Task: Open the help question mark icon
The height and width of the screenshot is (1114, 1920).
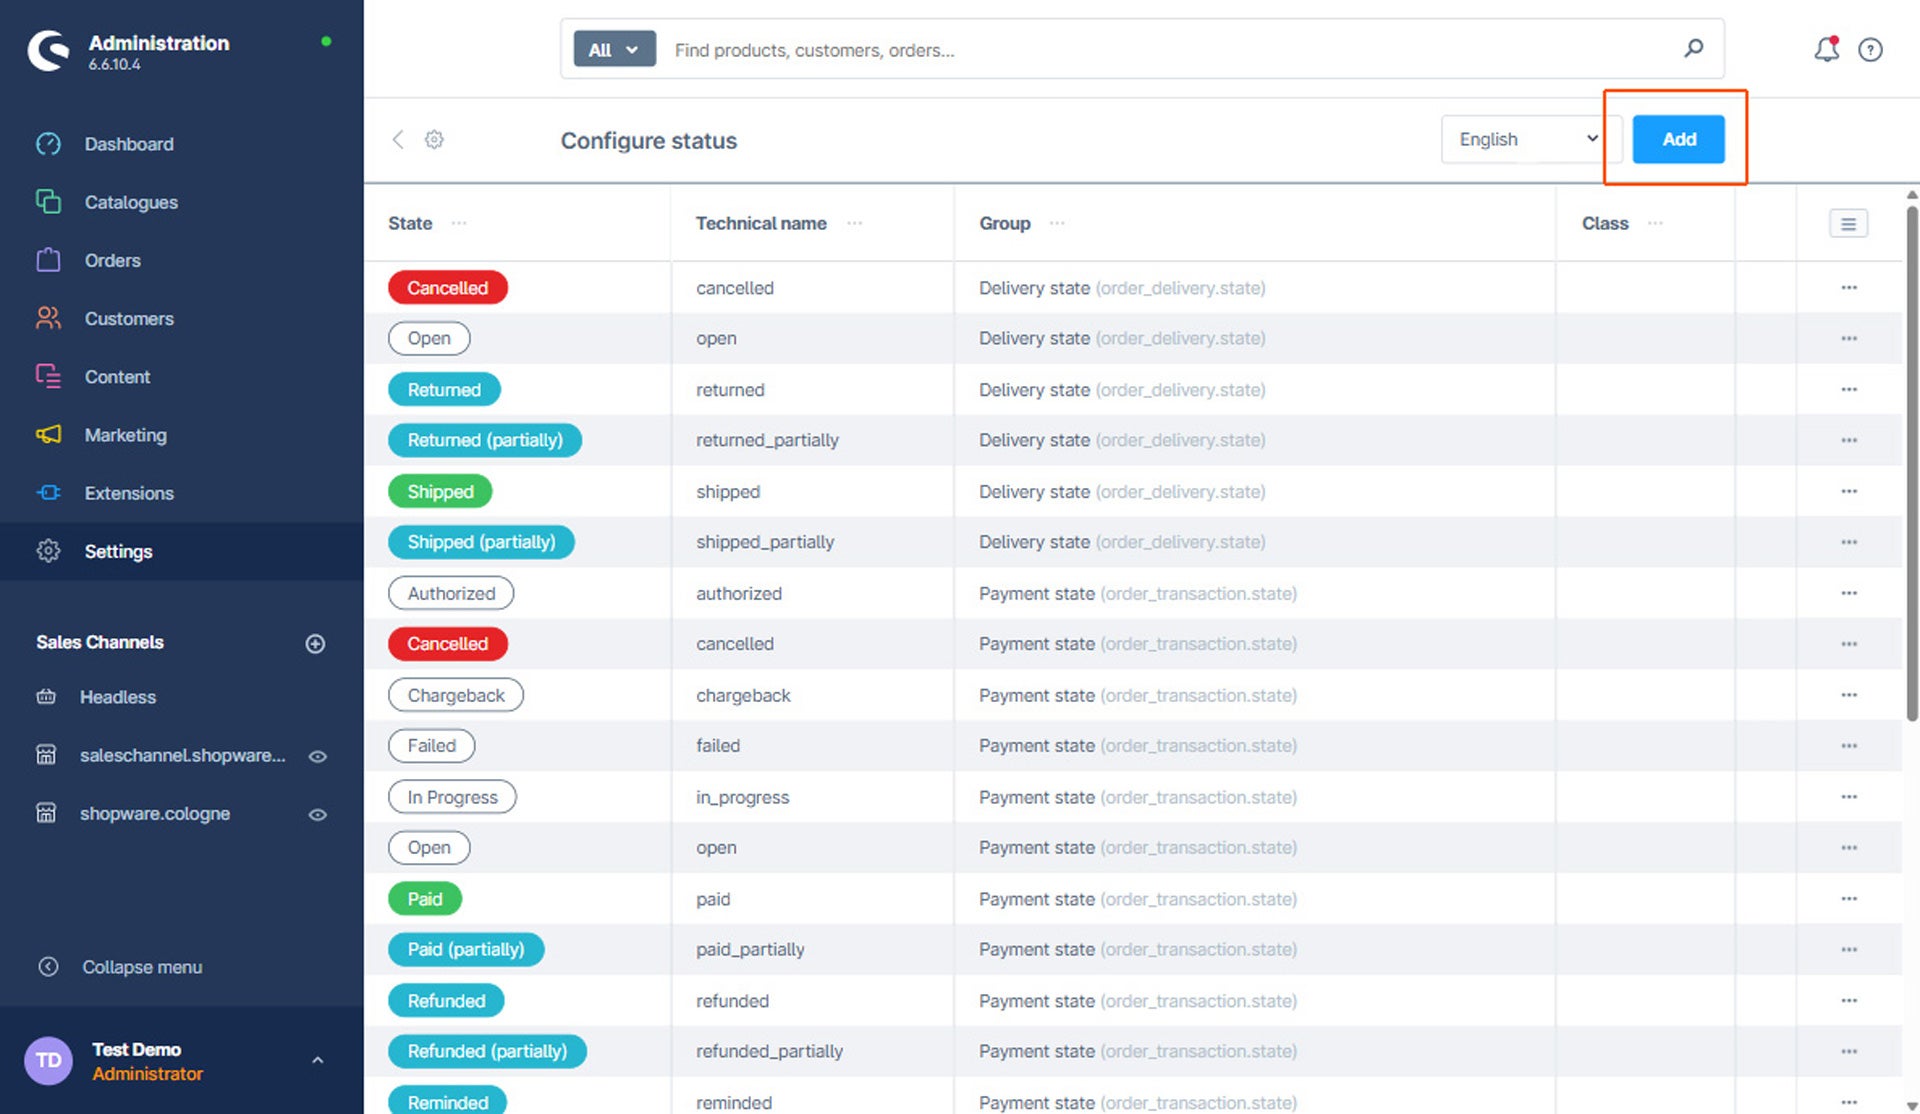Action: pyautogui.click(x=1871, y=49)
